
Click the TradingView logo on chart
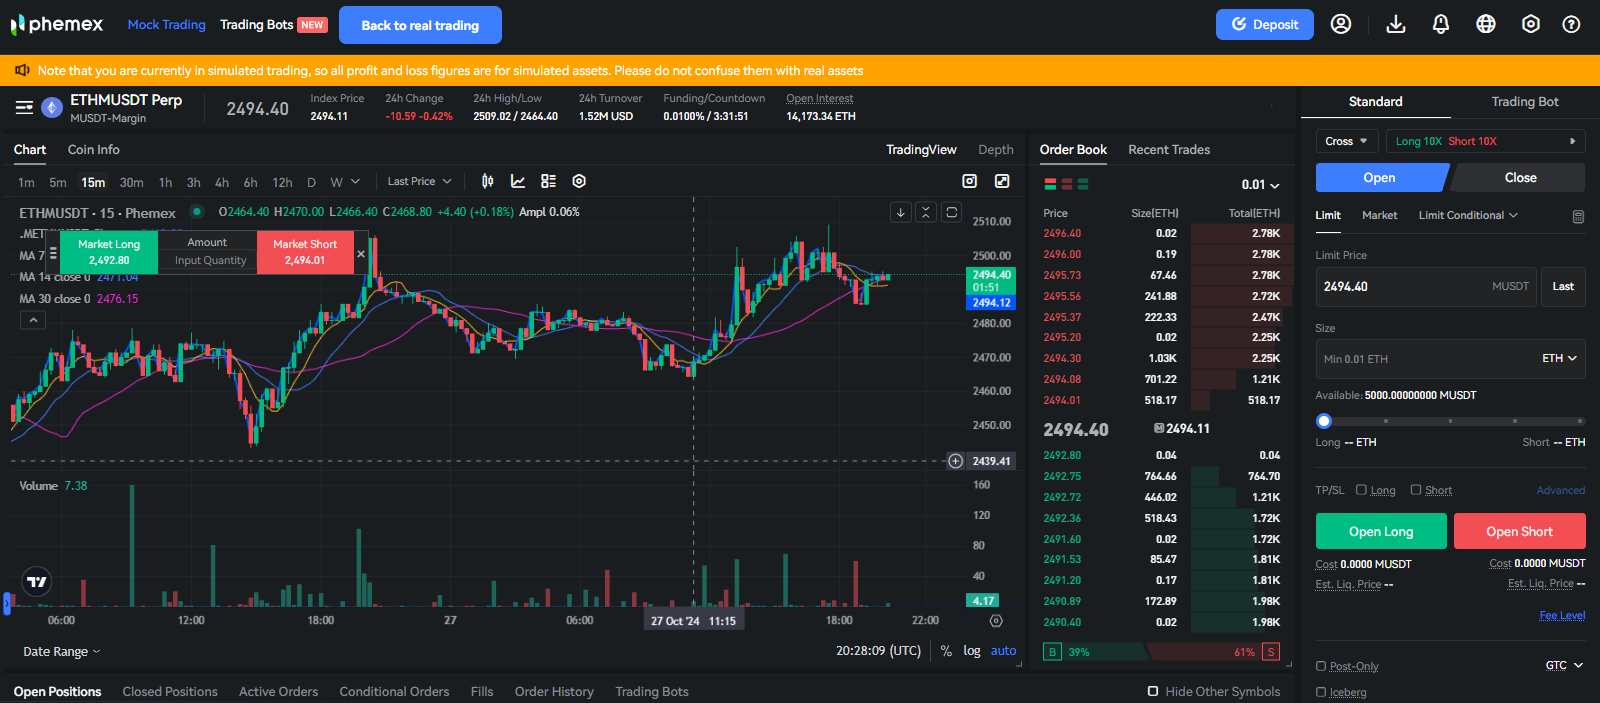37,582
